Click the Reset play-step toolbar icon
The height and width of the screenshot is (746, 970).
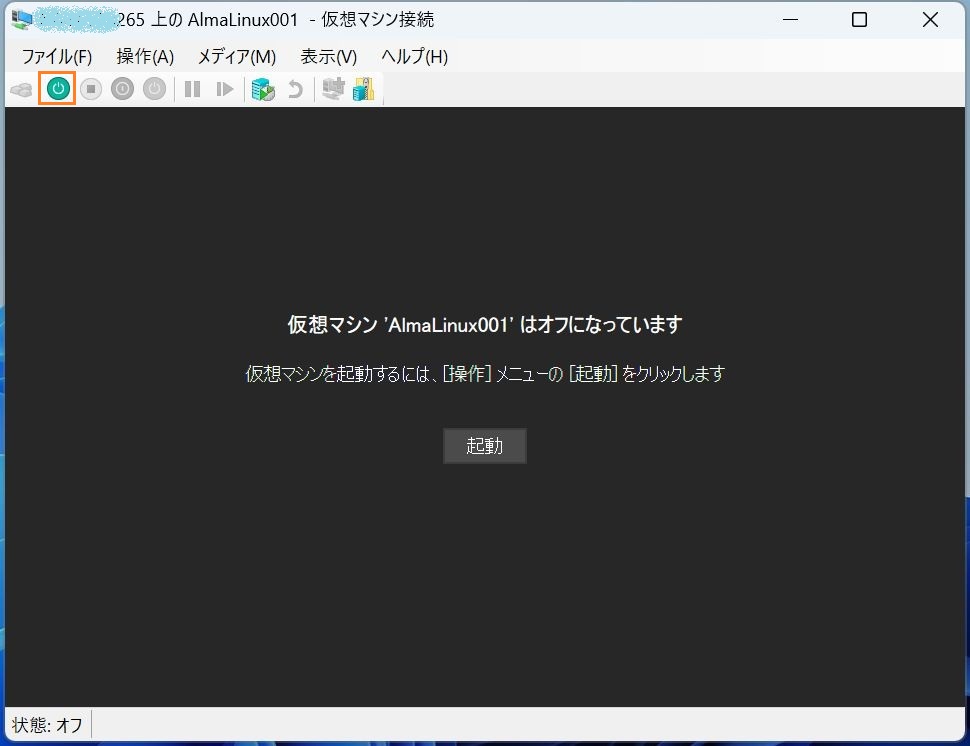point(225,89)
